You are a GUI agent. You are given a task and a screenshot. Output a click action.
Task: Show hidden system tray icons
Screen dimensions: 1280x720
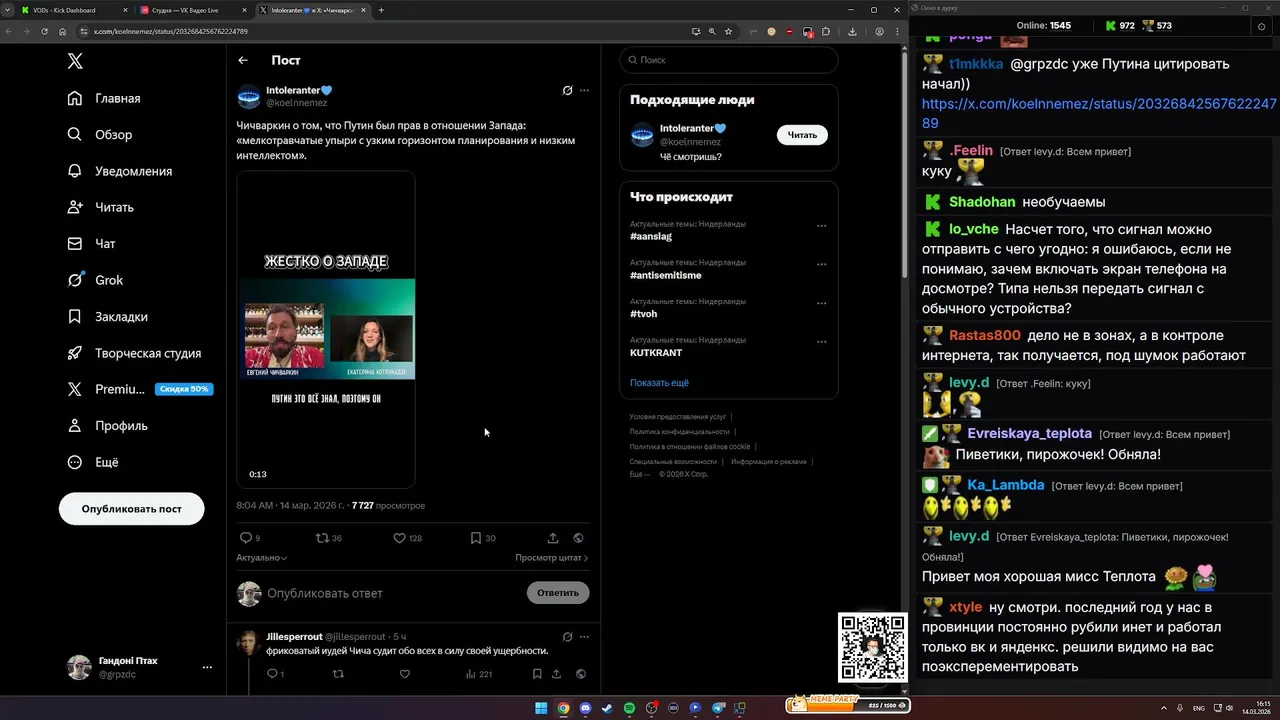click(x=1164, y=708)
